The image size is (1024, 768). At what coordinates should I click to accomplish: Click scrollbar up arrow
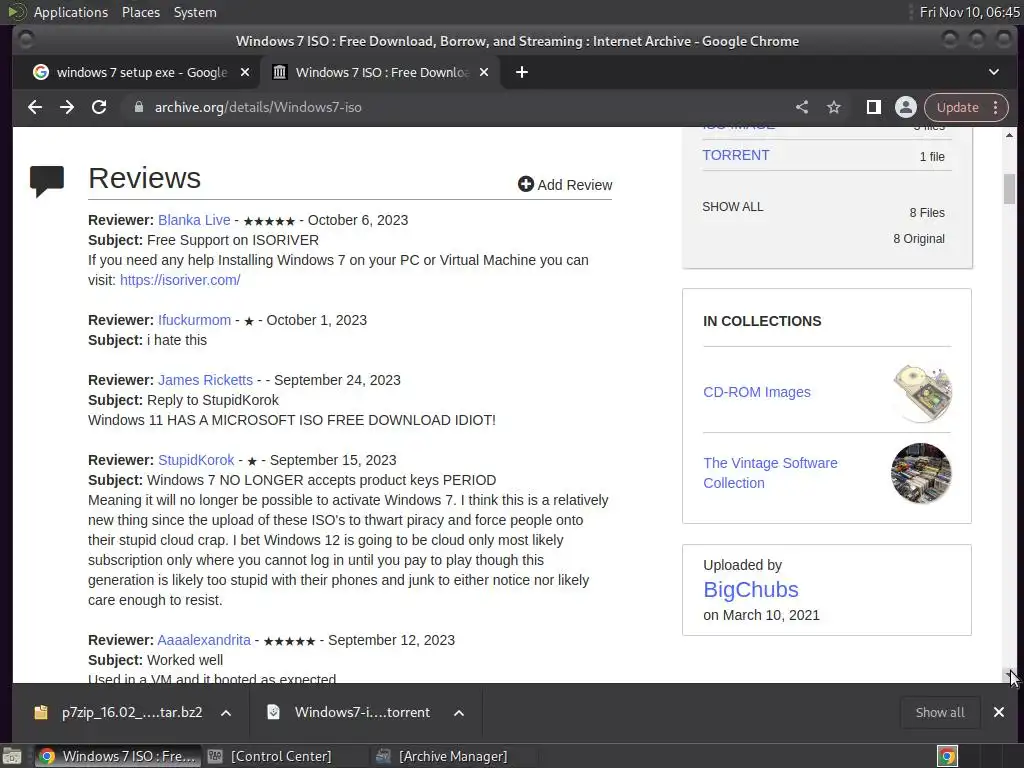pyautogui.click(x=1009, y=135)
